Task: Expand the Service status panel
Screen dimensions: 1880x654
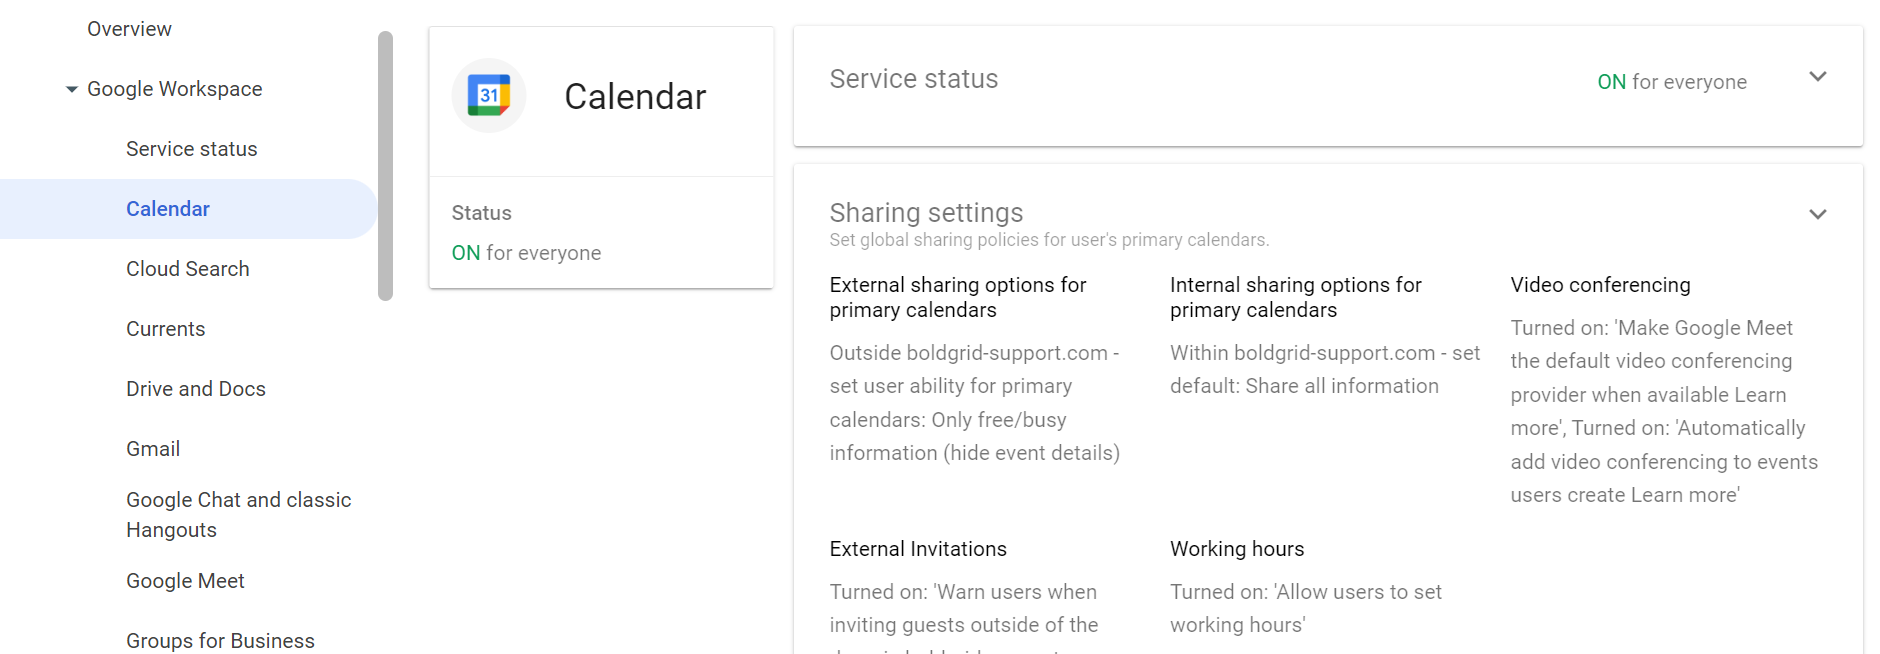Action: 1818,76
